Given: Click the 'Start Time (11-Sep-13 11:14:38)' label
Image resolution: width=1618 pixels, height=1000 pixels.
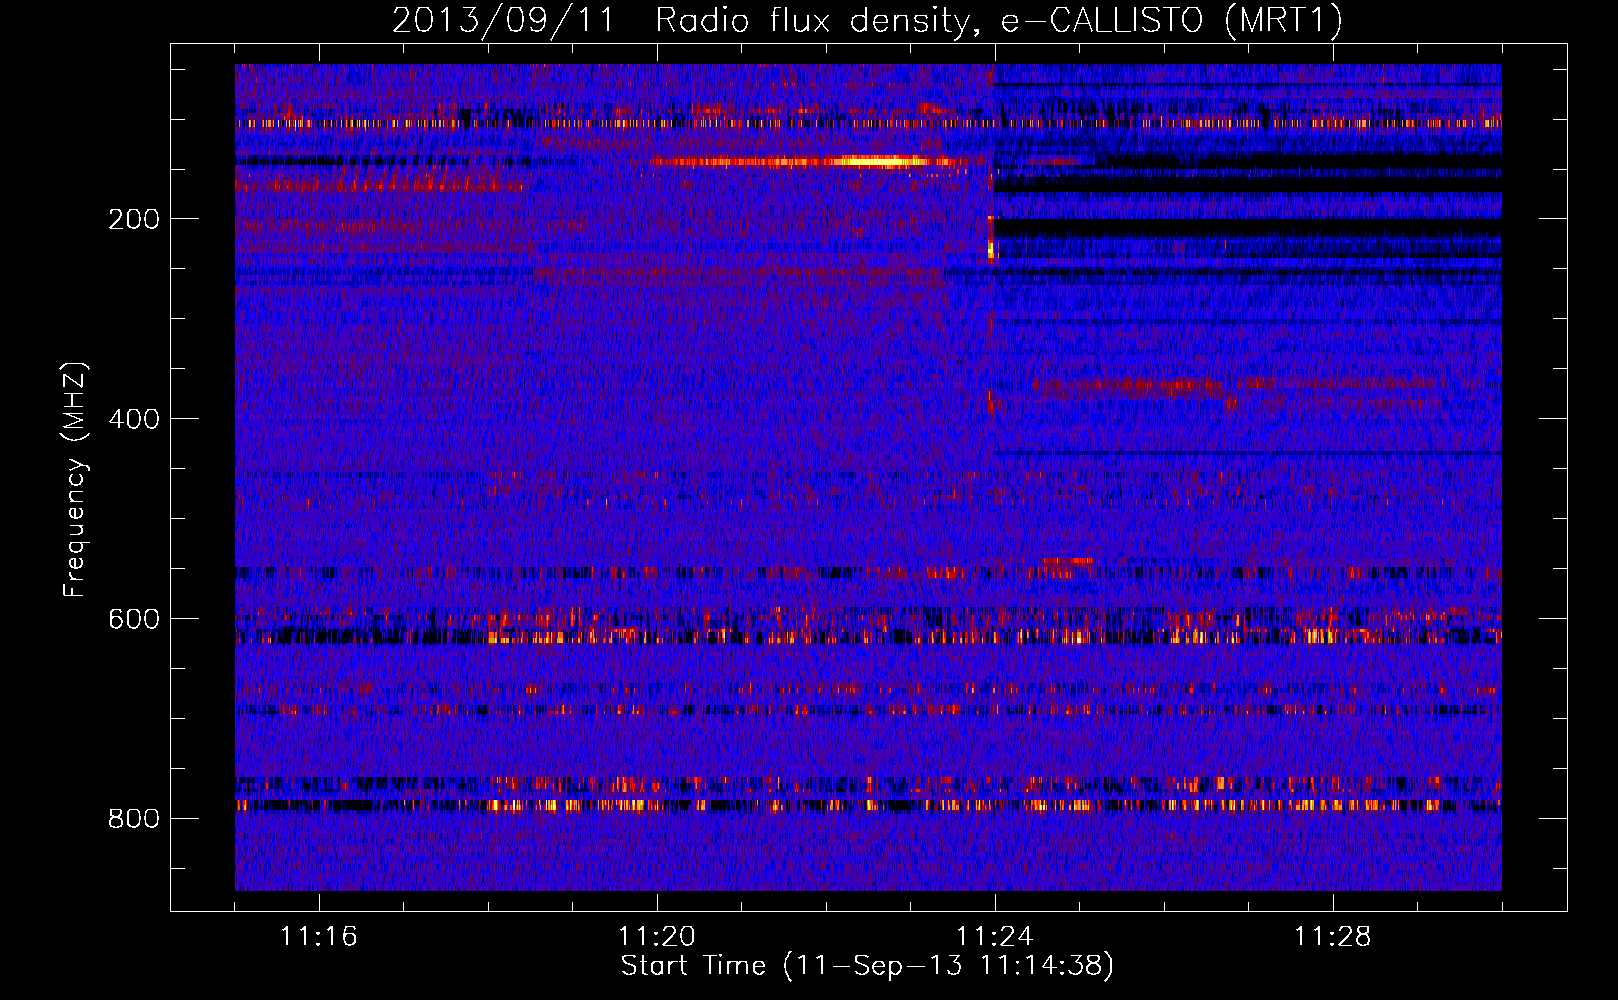Looking at the screenshot, I should click(867, 966).
